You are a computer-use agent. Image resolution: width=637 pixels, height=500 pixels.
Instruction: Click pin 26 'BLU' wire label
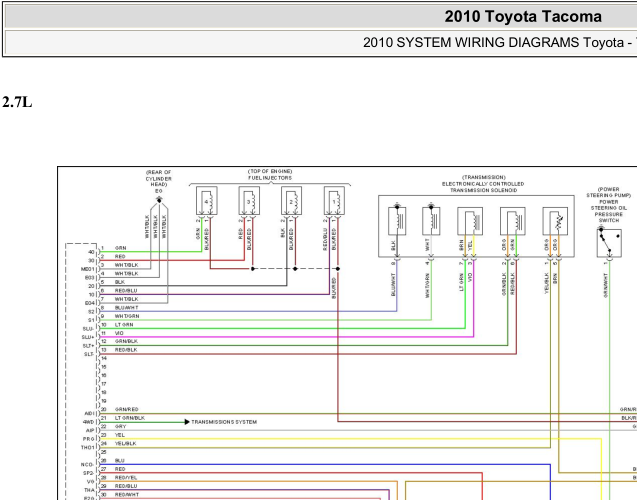[x=120, y=461]
